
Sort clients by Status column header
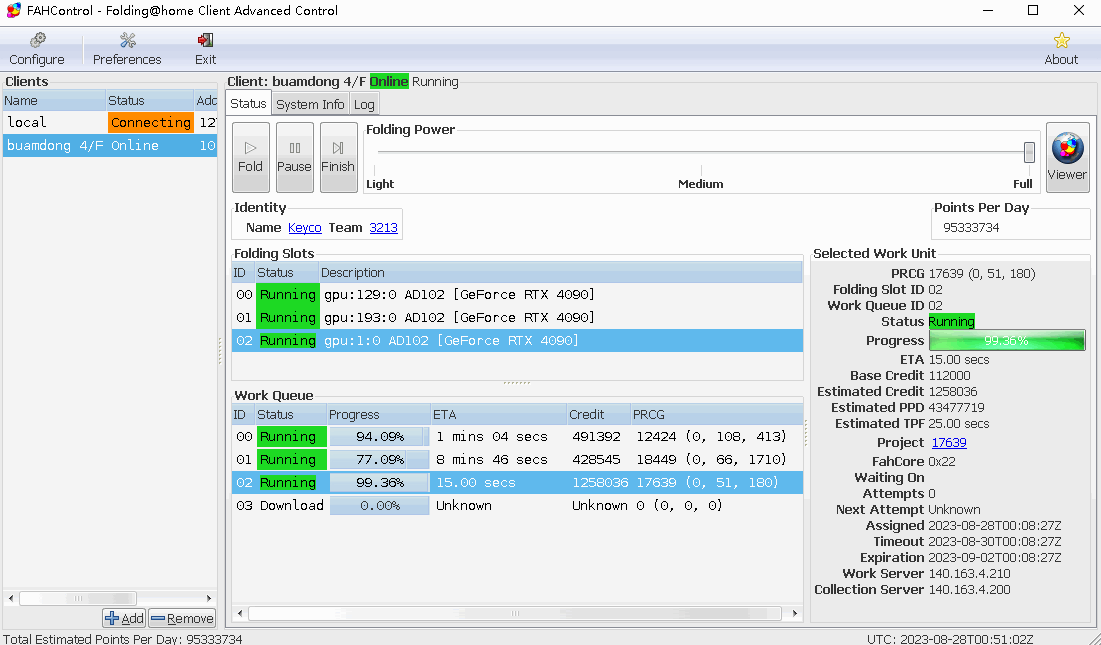pyautogui.click(x=149, y=100)
